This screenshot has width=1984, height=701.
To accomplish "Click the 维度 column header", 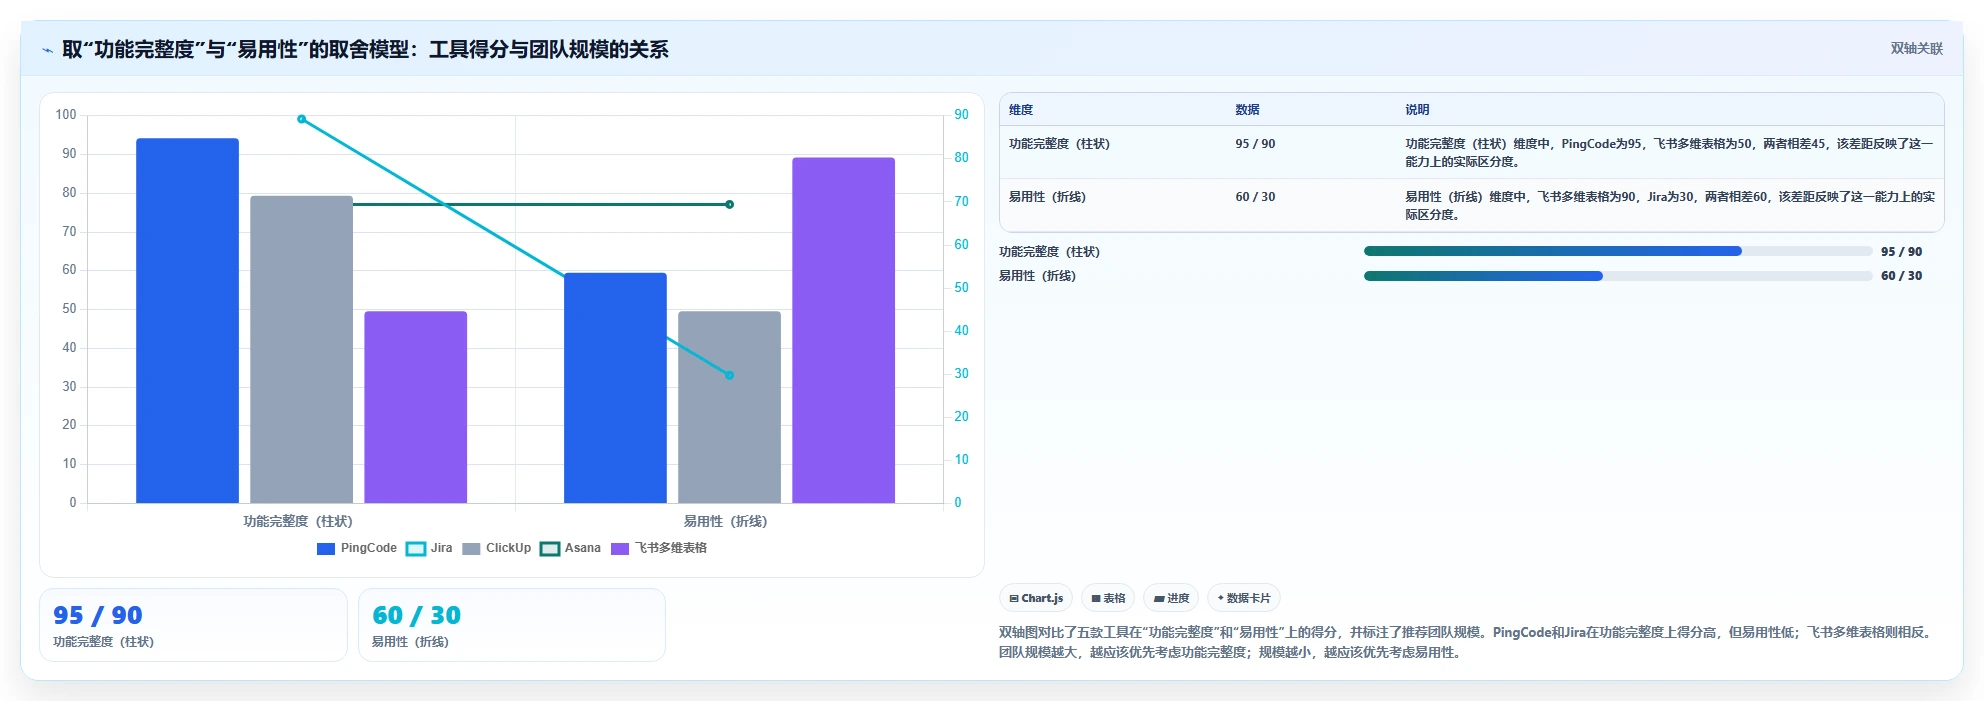I will tap(1021, 110).
